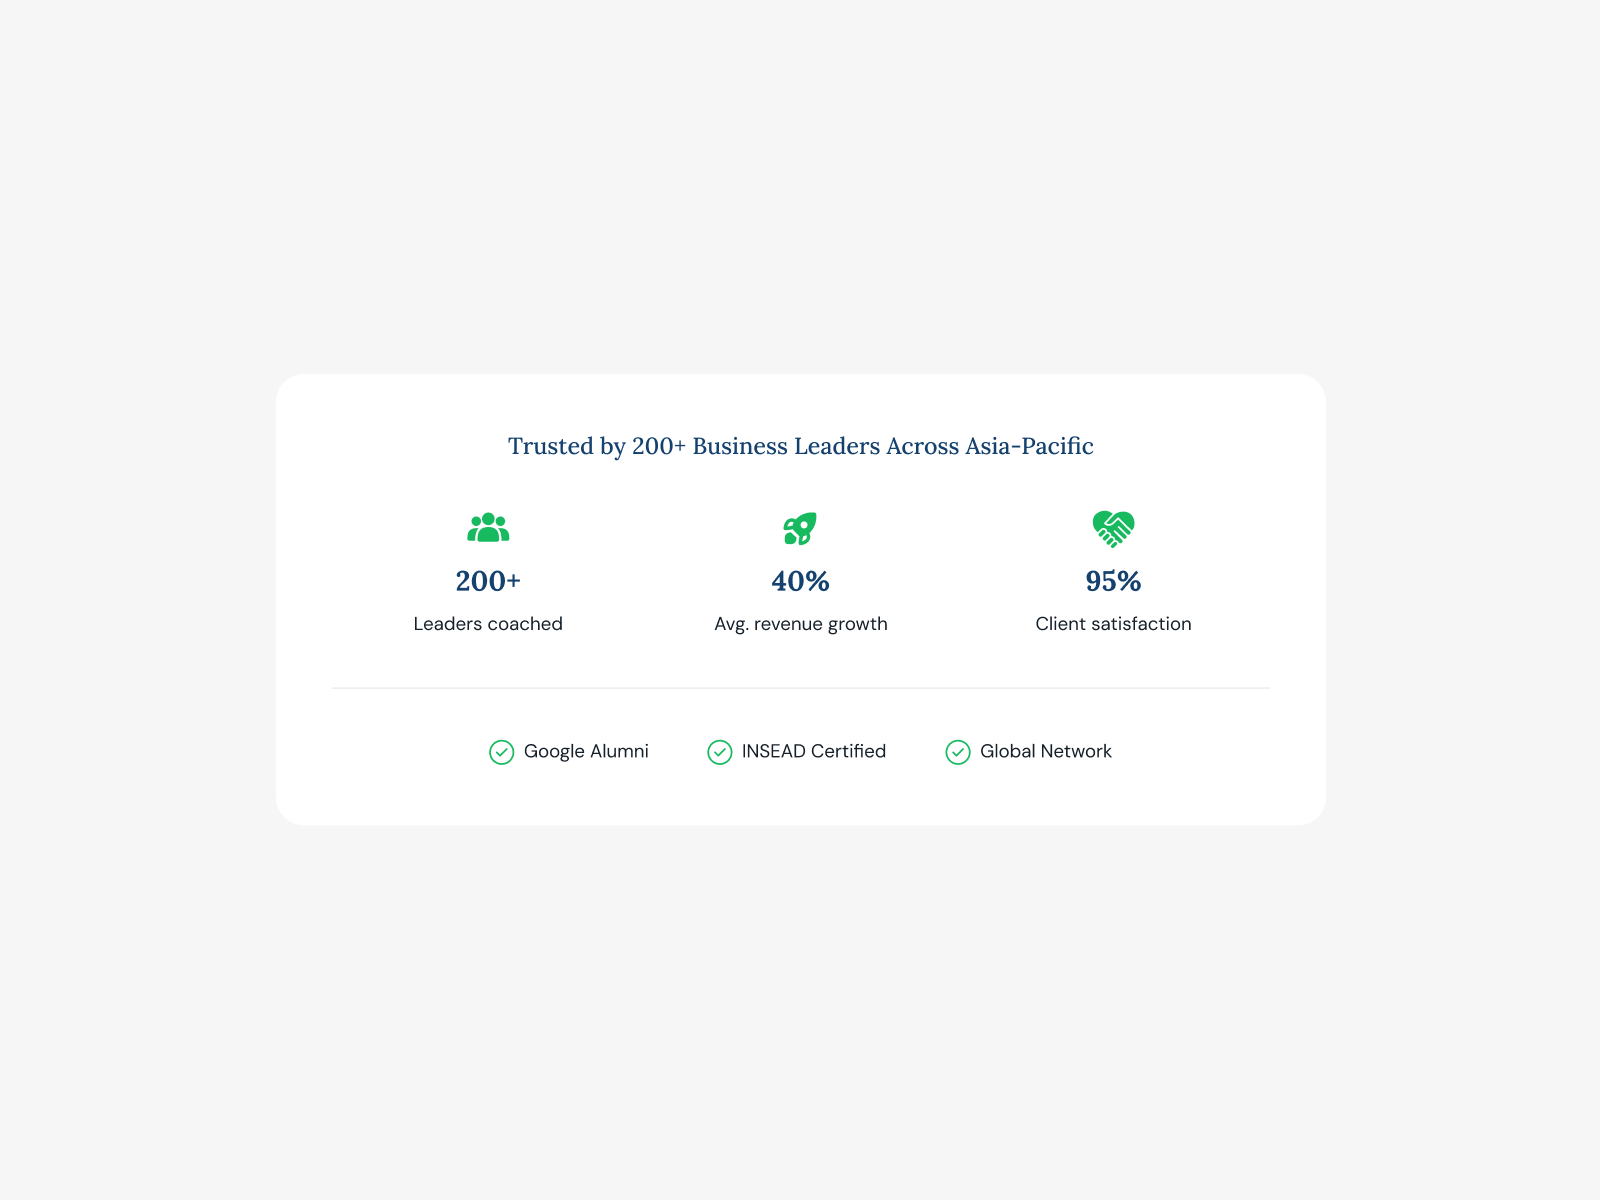Click the green rocket icon

point(800,528)
